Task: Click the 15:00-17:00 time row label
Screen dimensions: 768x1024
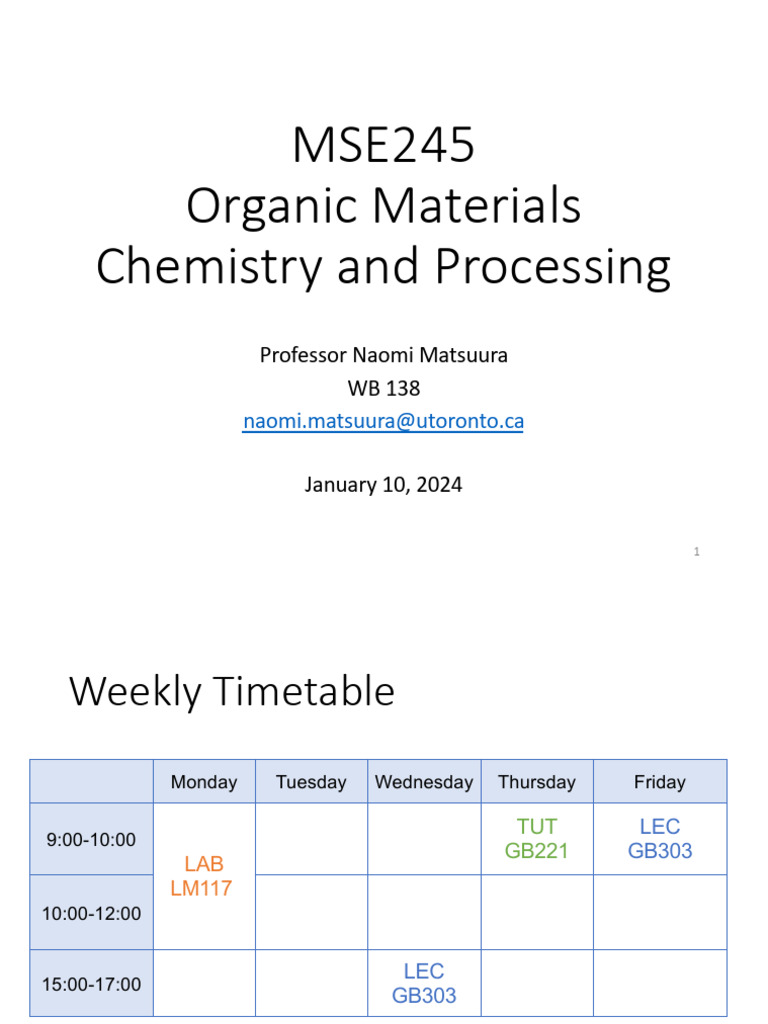Action: [x=91, y=984]
